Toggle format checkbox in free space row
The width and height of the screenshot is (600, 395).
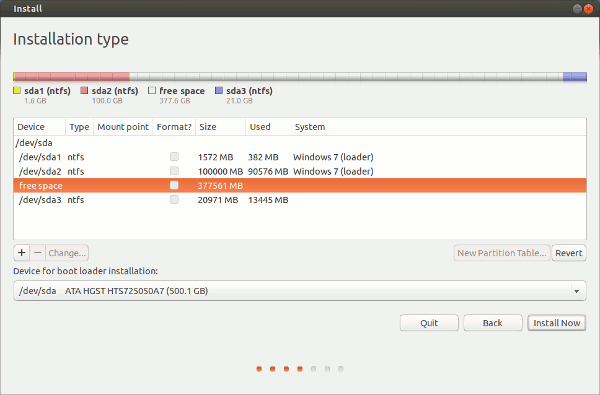coord(174,185)
